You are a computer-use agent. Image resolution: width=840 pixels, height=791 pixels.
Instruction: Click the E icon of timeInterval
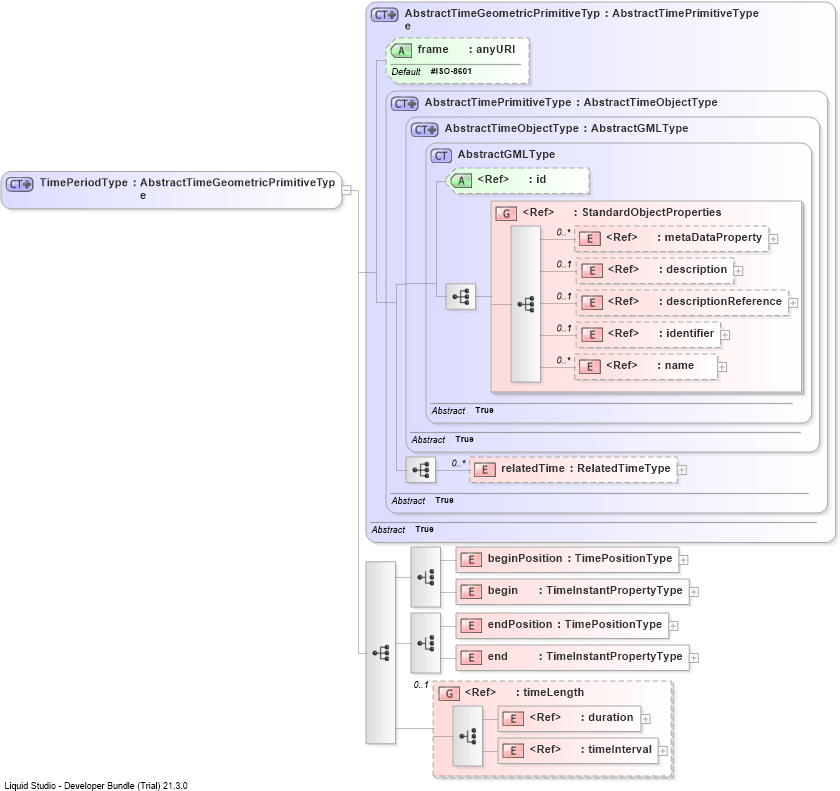513,751
